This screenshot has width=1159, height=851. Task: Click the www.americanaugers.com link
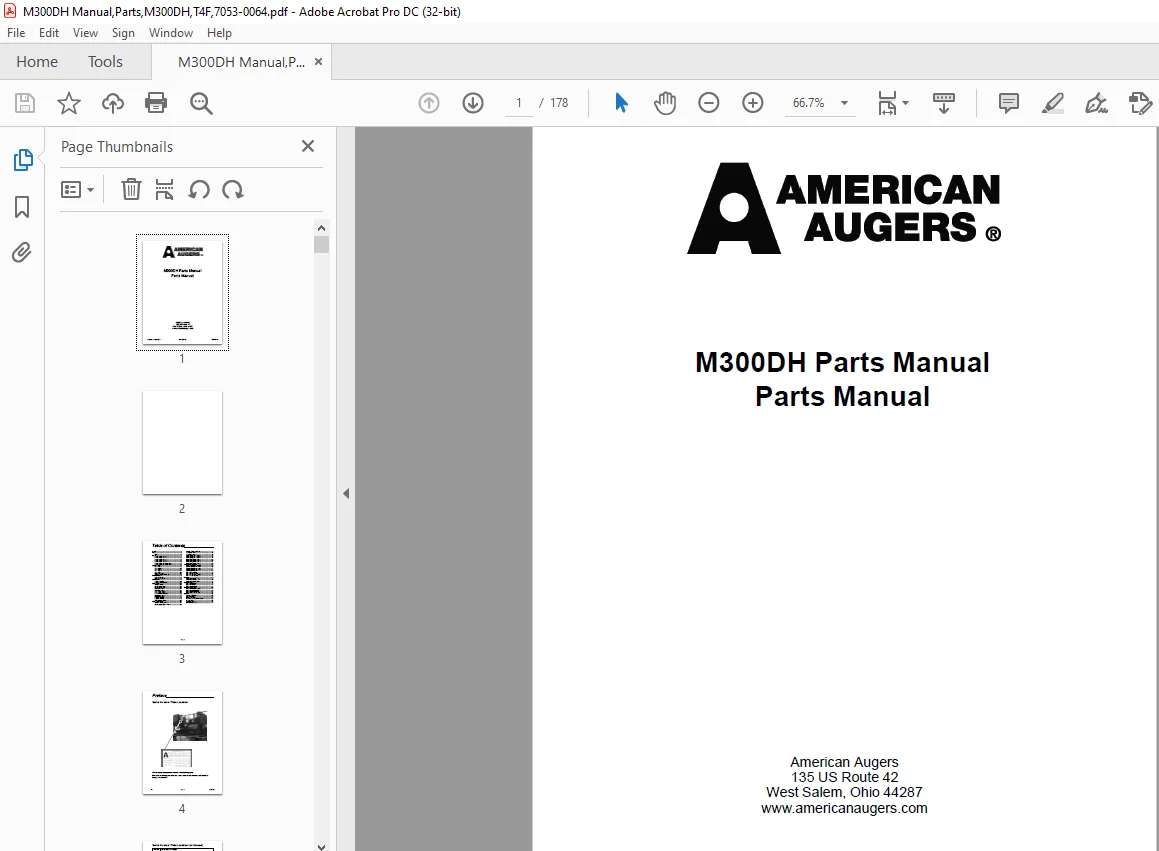(x=844, y=808)
